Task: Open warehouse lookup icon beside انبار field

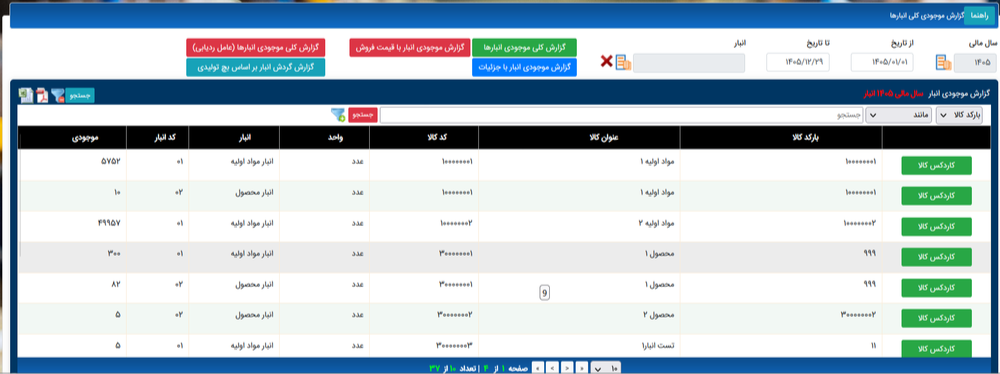Action: pyautogui.click(x=623, y=63)
